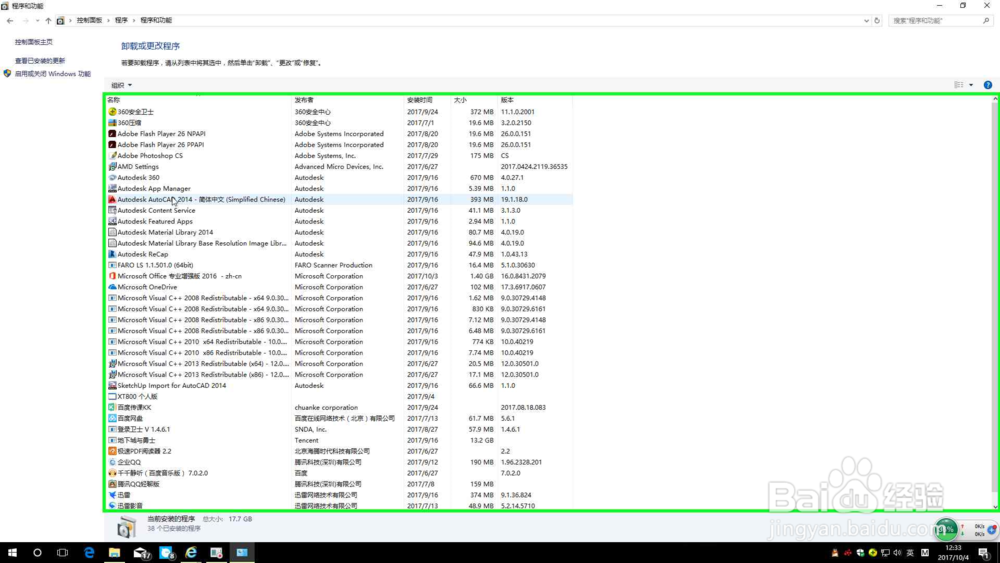Open 启用或关闭 Windows 功能 link
The width and height of the screenshot is (1000, 563).
point(52,74)
